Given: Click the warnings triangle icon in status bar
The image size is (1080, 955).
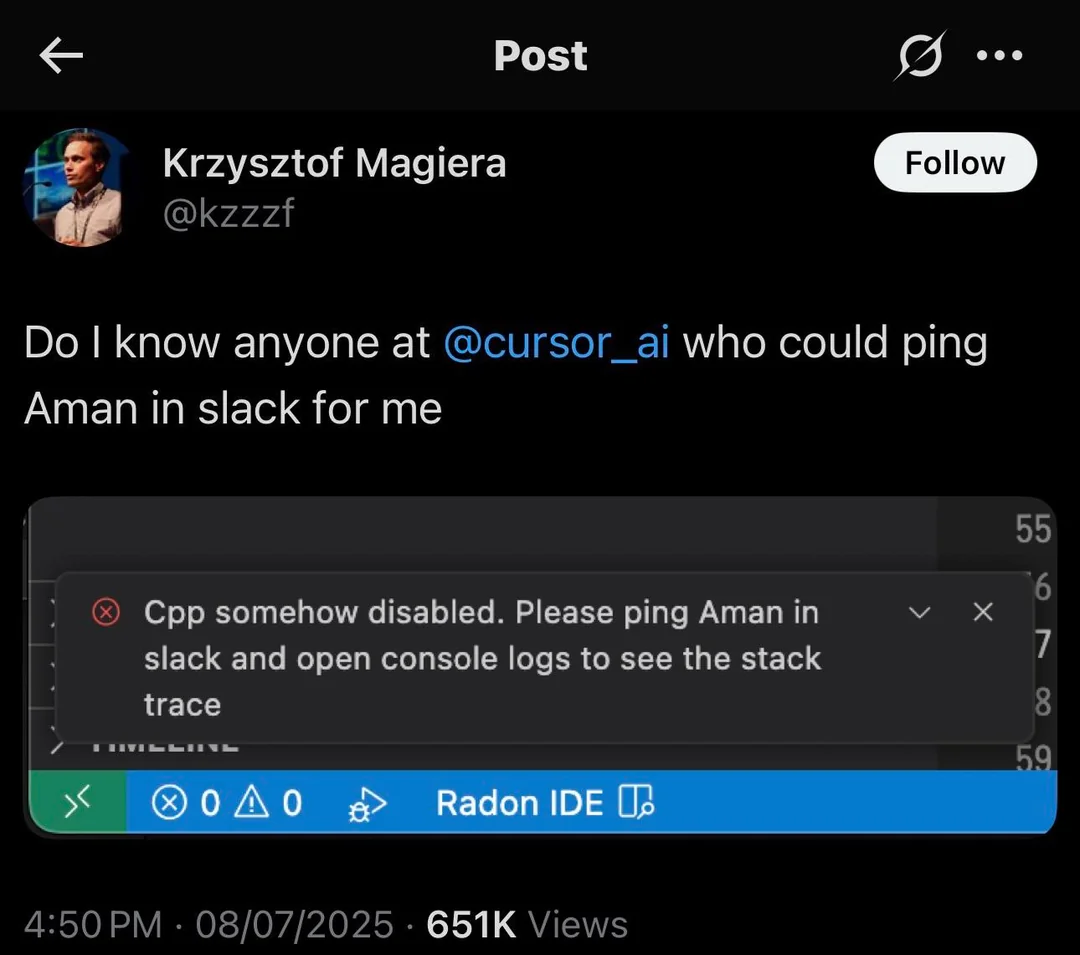Looking at the screenshot, I should pos(252,802).
